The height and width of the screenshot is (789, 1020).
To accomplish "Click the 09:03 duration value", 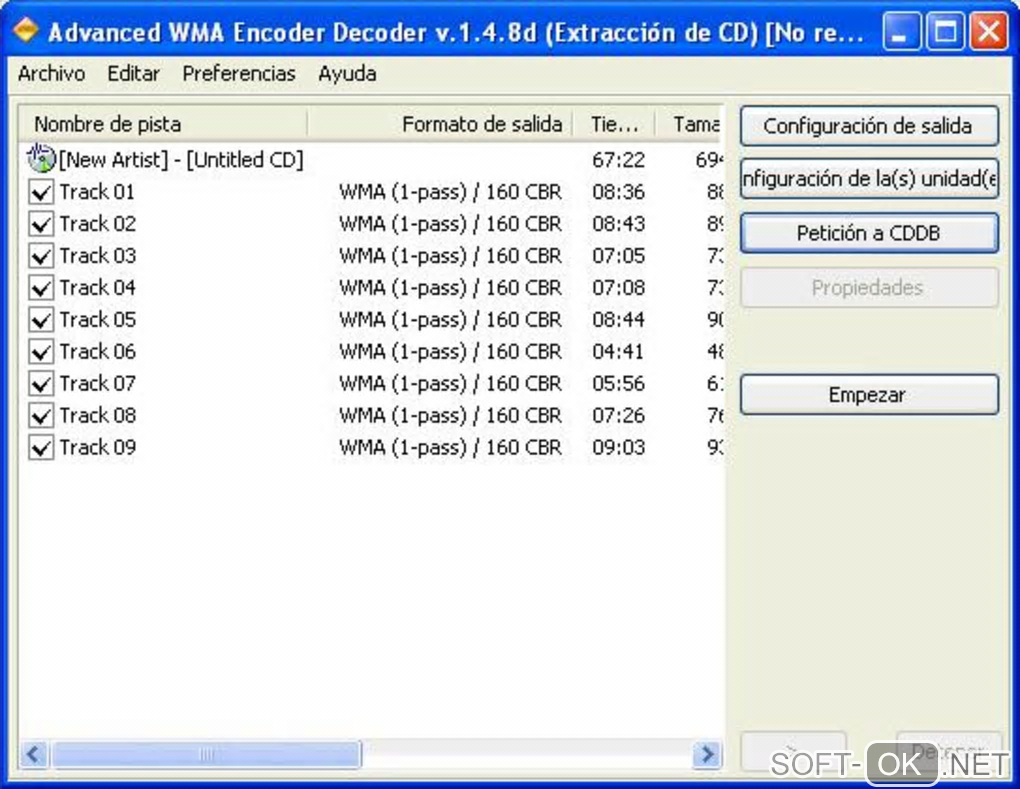I will tap(618, 447).
